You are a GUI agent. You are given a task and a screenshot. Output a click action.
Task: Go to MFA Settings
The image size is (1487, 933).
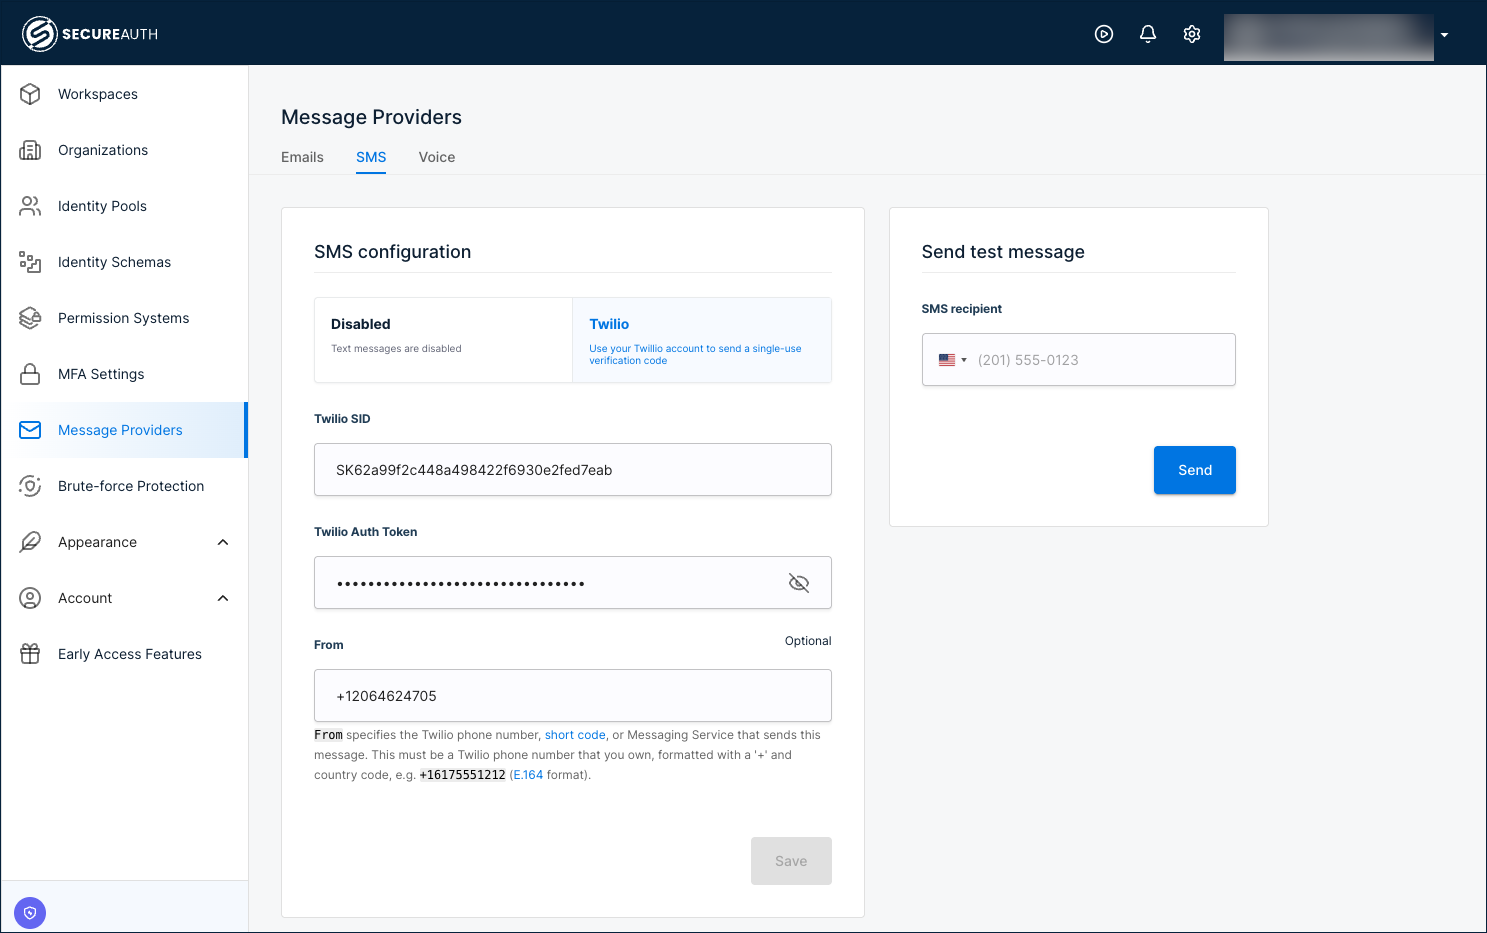[x=101, y=374]
